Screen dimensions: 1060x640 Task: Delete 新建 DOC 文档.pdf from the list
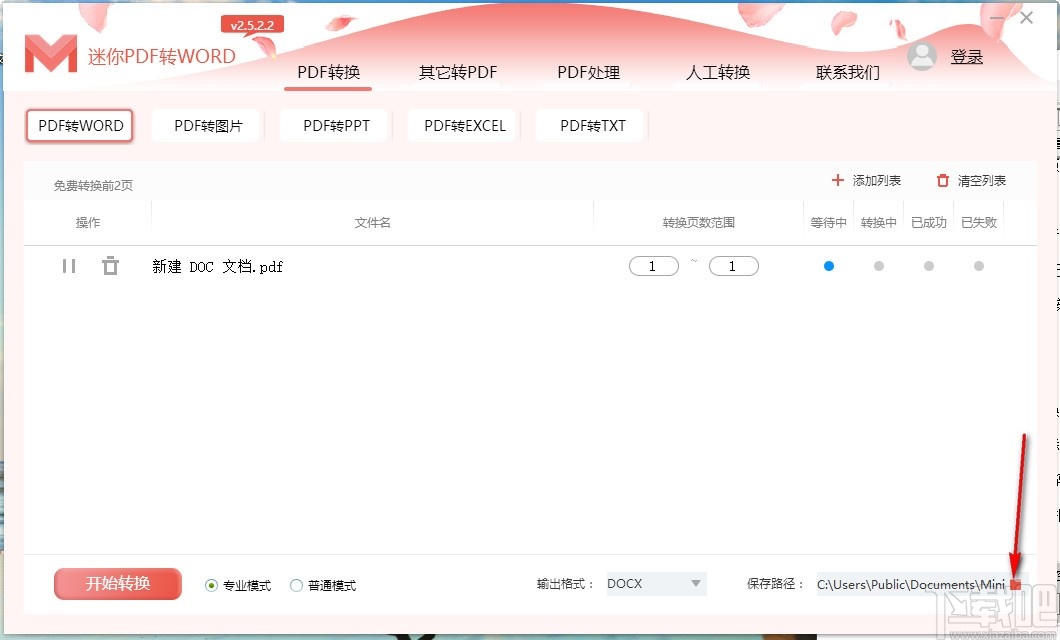(111, 265)
